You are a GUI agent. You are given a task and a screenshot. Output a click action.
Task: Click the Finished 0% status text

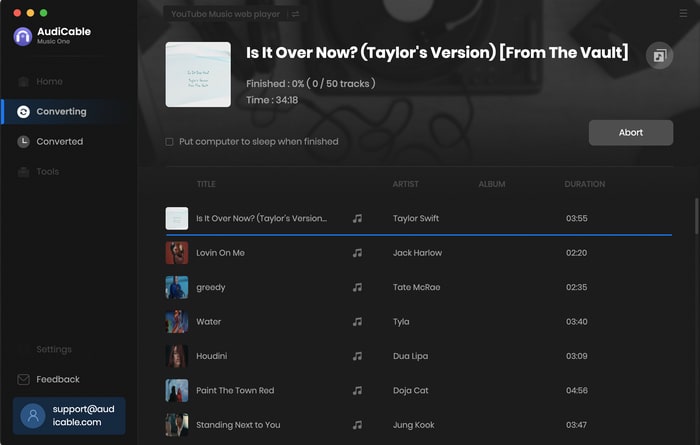311,83
